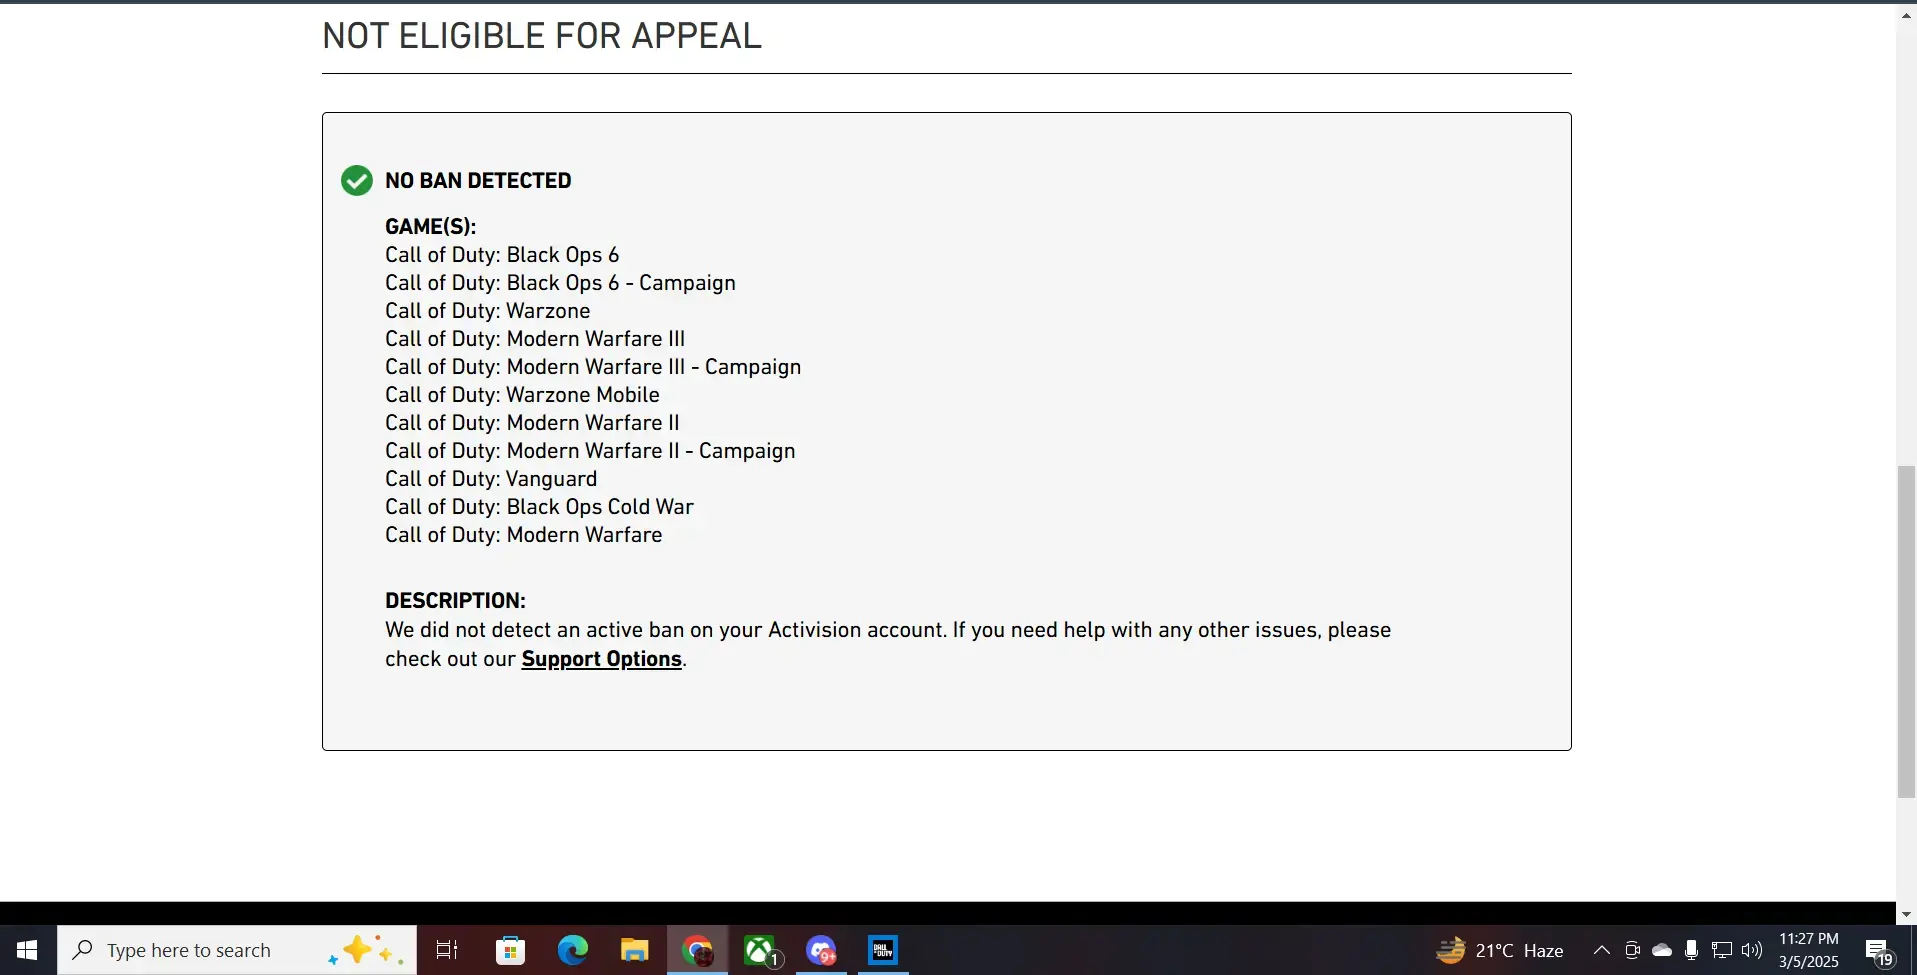Open the Xbox app in the taskbar
Viewport: 1917px width, 975px height.
(x=760, y=950)
